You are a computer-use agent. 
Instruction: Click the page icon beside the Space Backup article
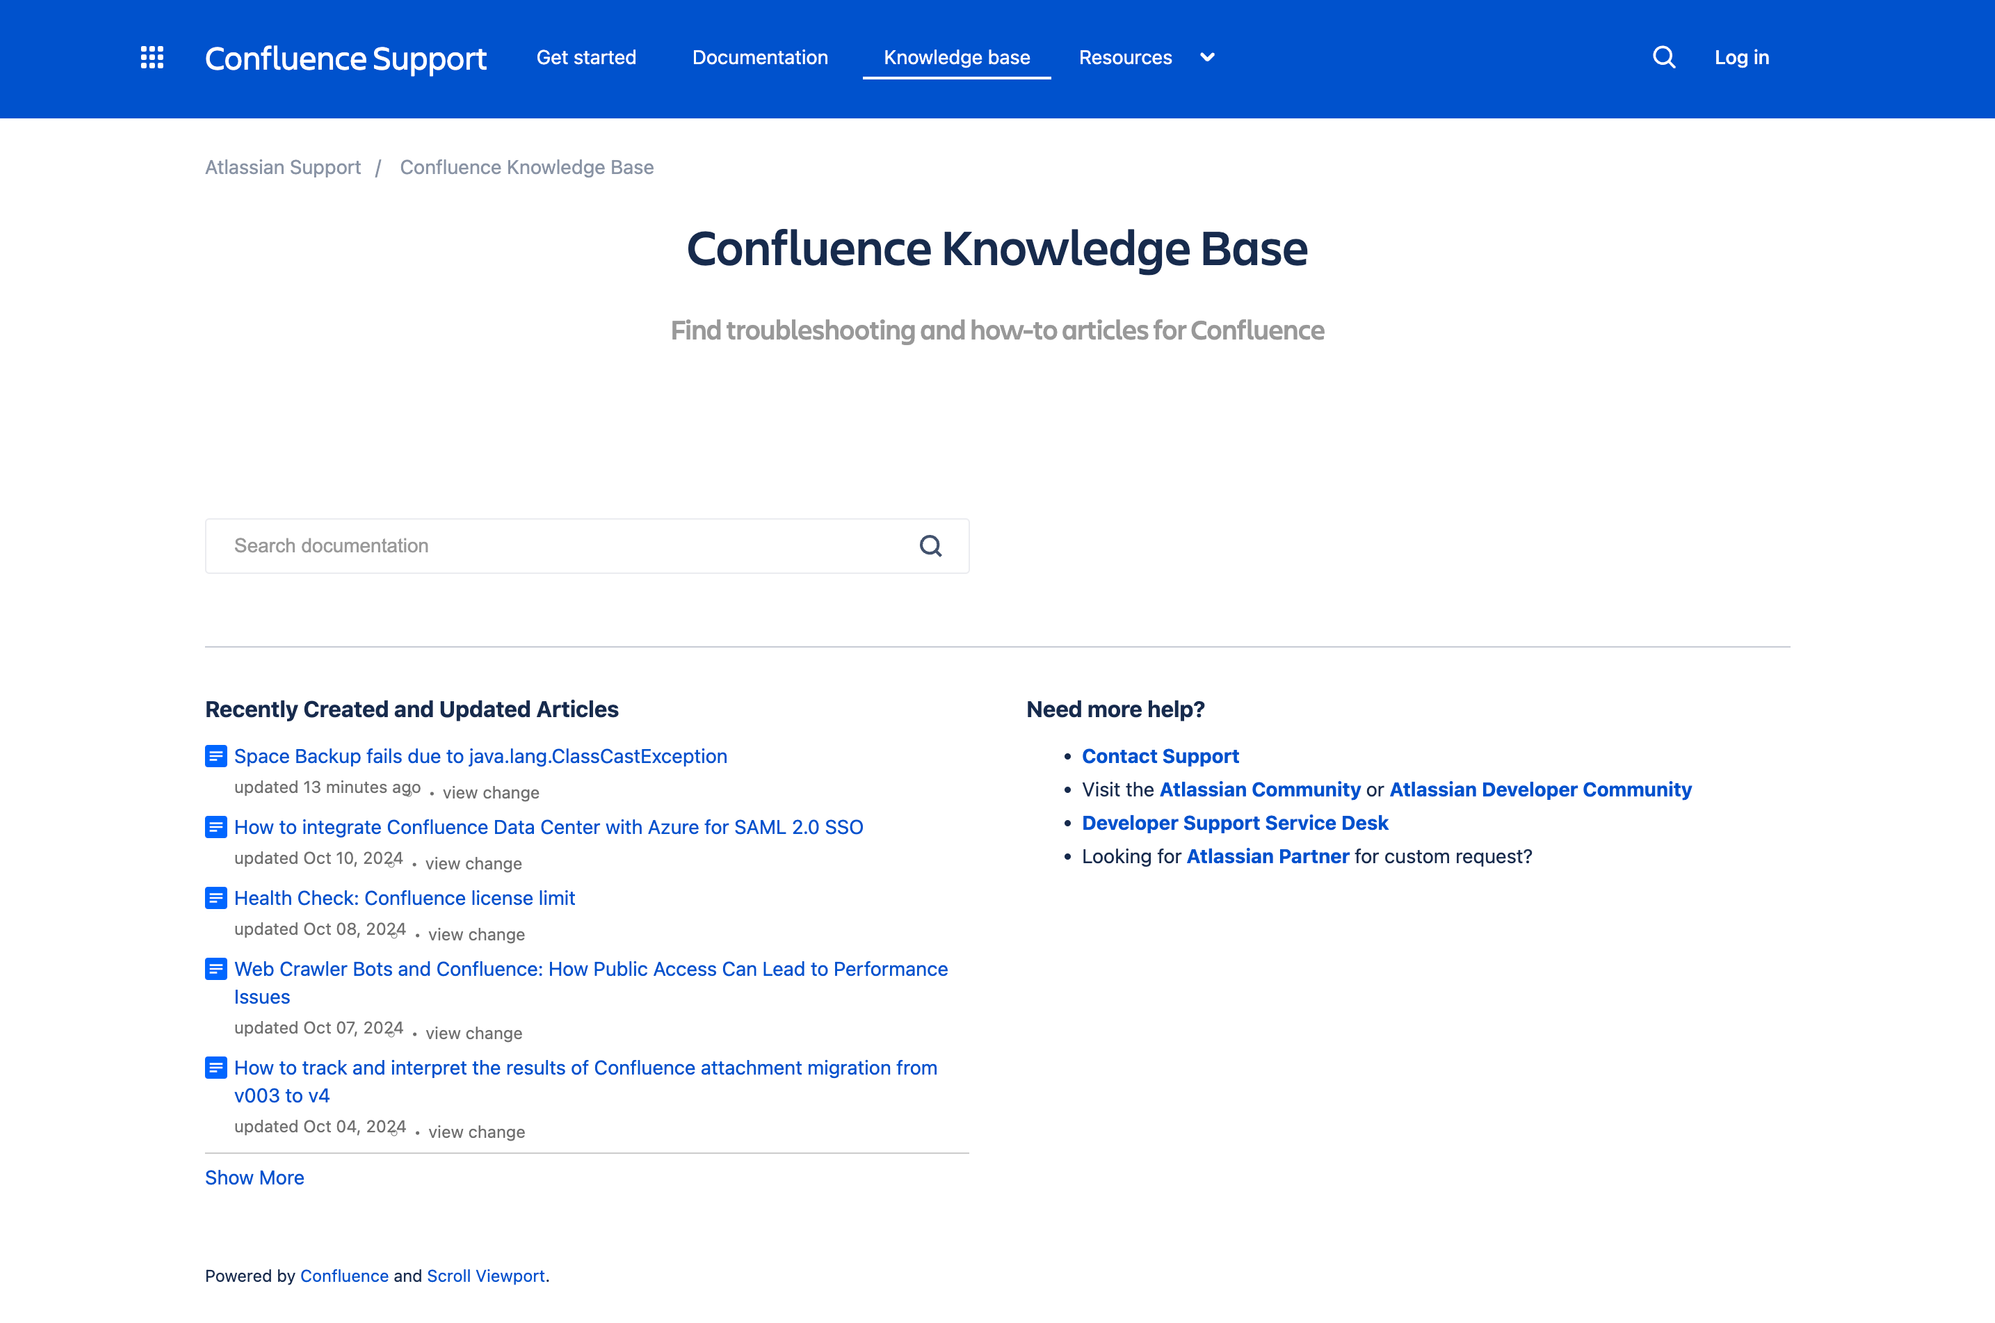pyautogui.click(x=216, y=756)
